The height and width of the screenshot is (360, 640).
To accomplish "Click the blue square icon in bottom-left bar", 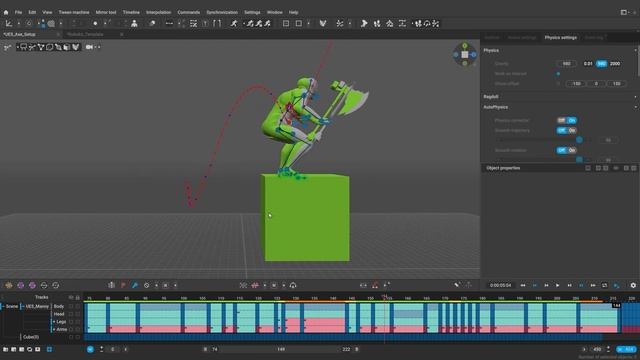I will [x=49, y=349].
